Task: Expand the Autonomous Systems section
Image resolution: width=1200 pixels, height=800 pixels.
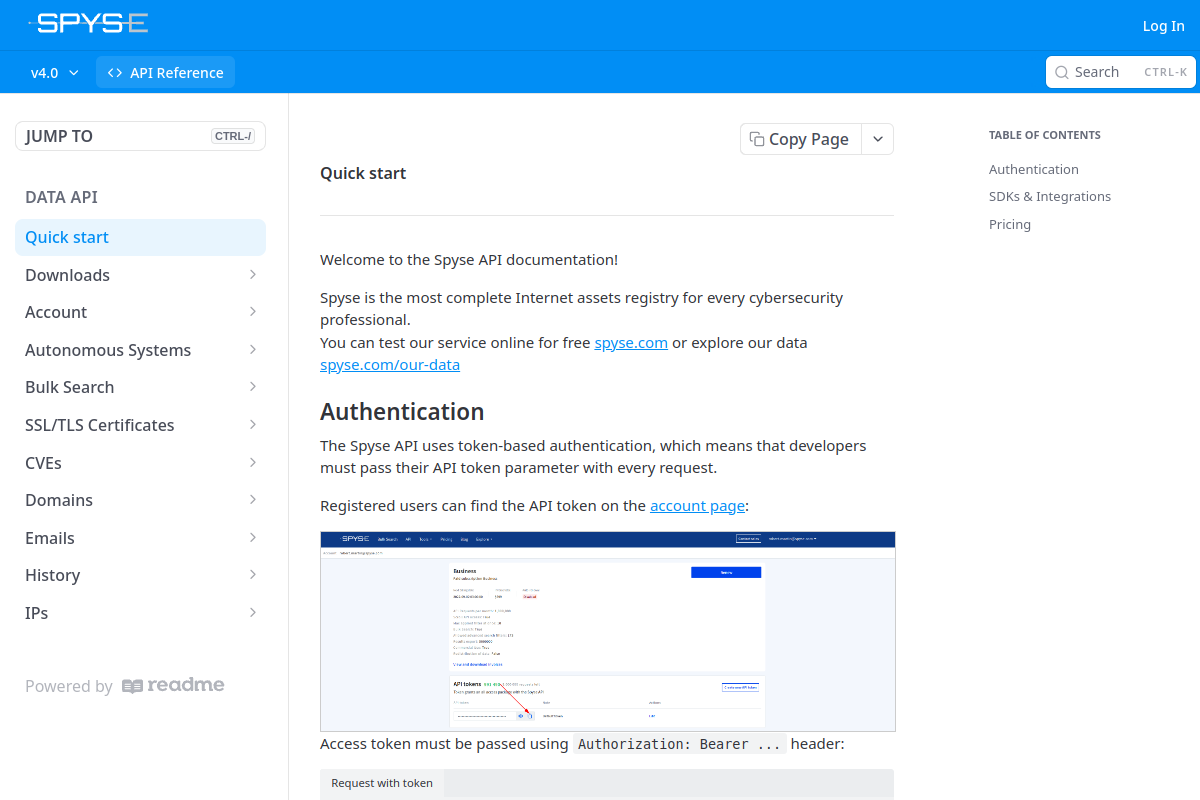Action: (253, 350)
